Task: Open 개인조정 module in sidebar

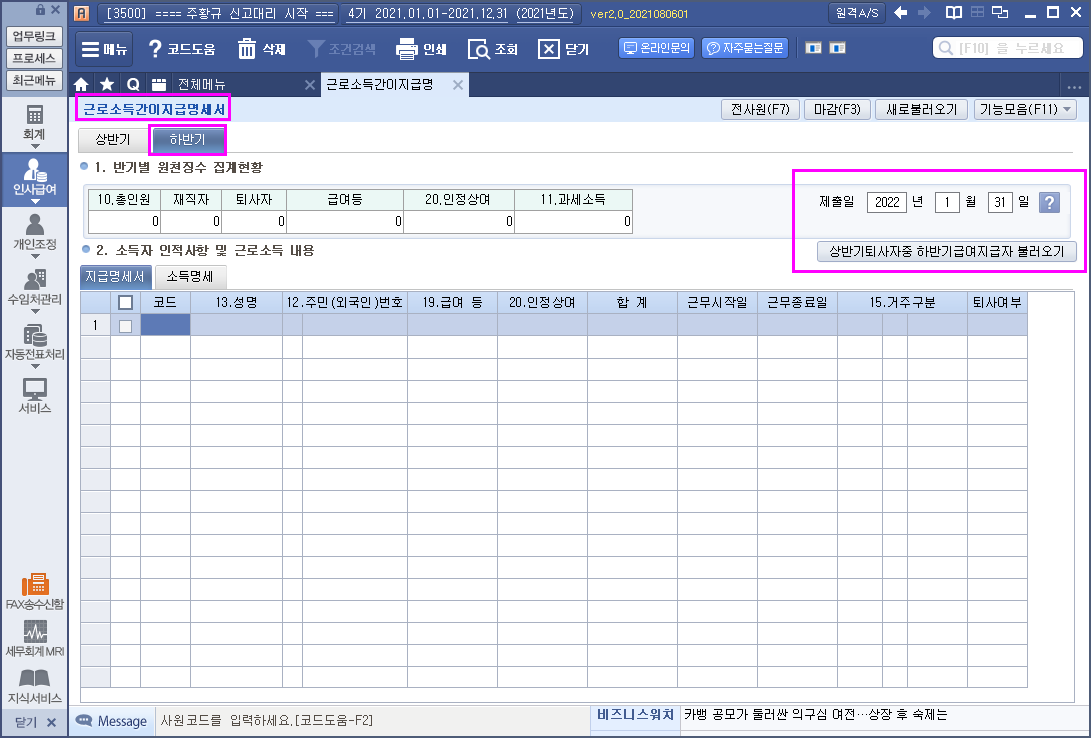Action: (x=34, y=234)
